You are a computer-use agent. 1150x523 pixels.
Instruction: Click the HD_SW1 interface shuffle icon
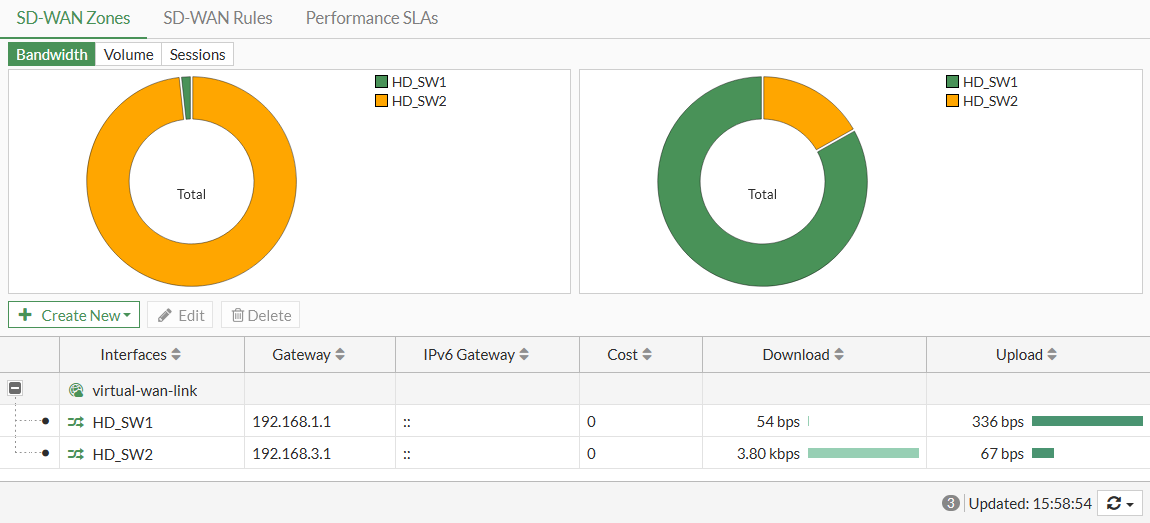76,422
